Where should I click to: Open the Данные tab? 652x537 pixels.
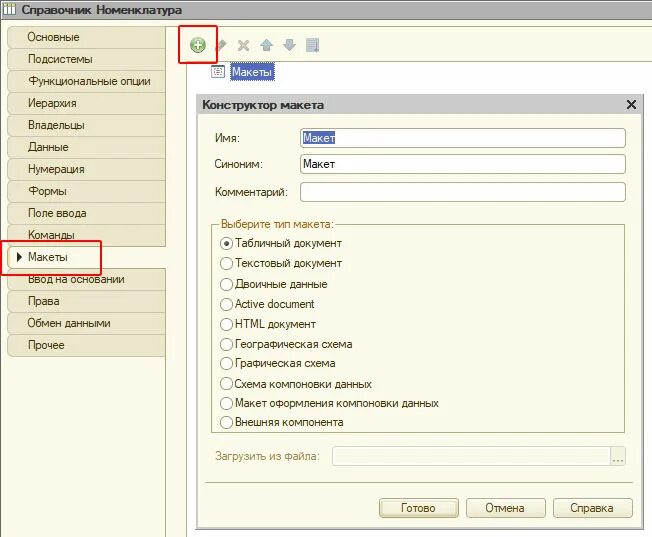(86, 147)
